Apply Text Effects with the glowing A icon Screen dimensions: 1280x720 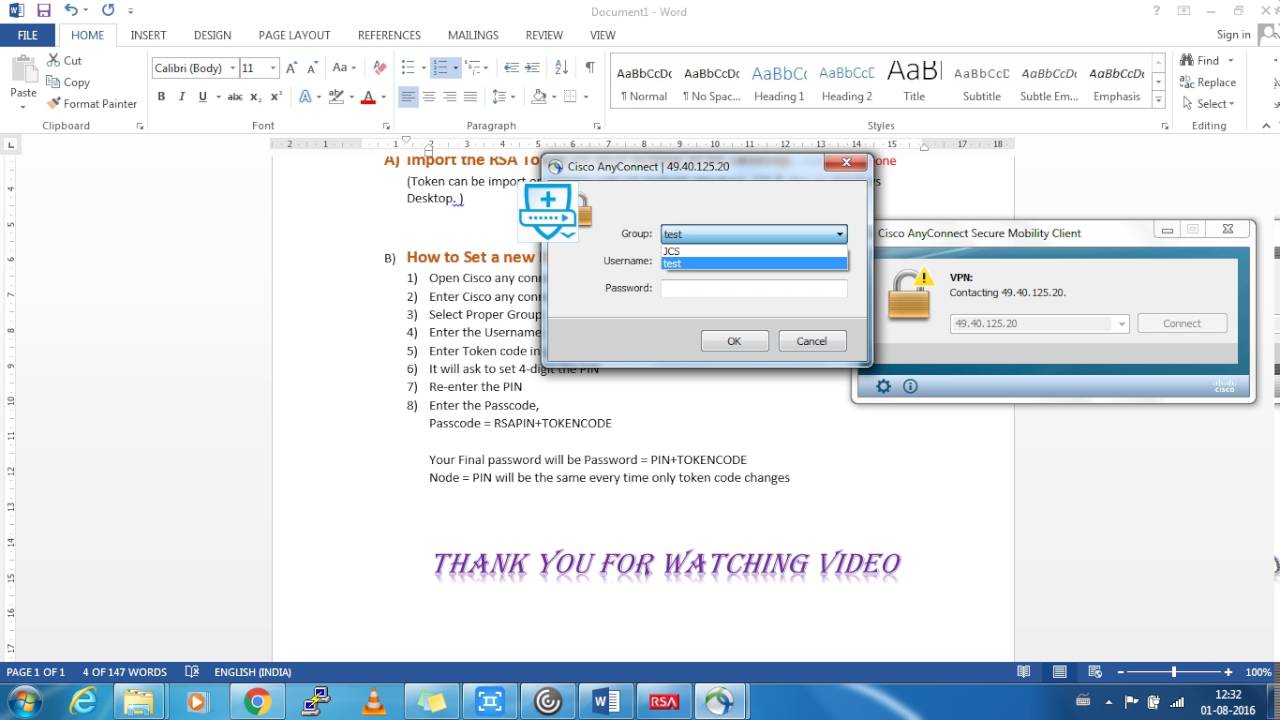point(306,97)
